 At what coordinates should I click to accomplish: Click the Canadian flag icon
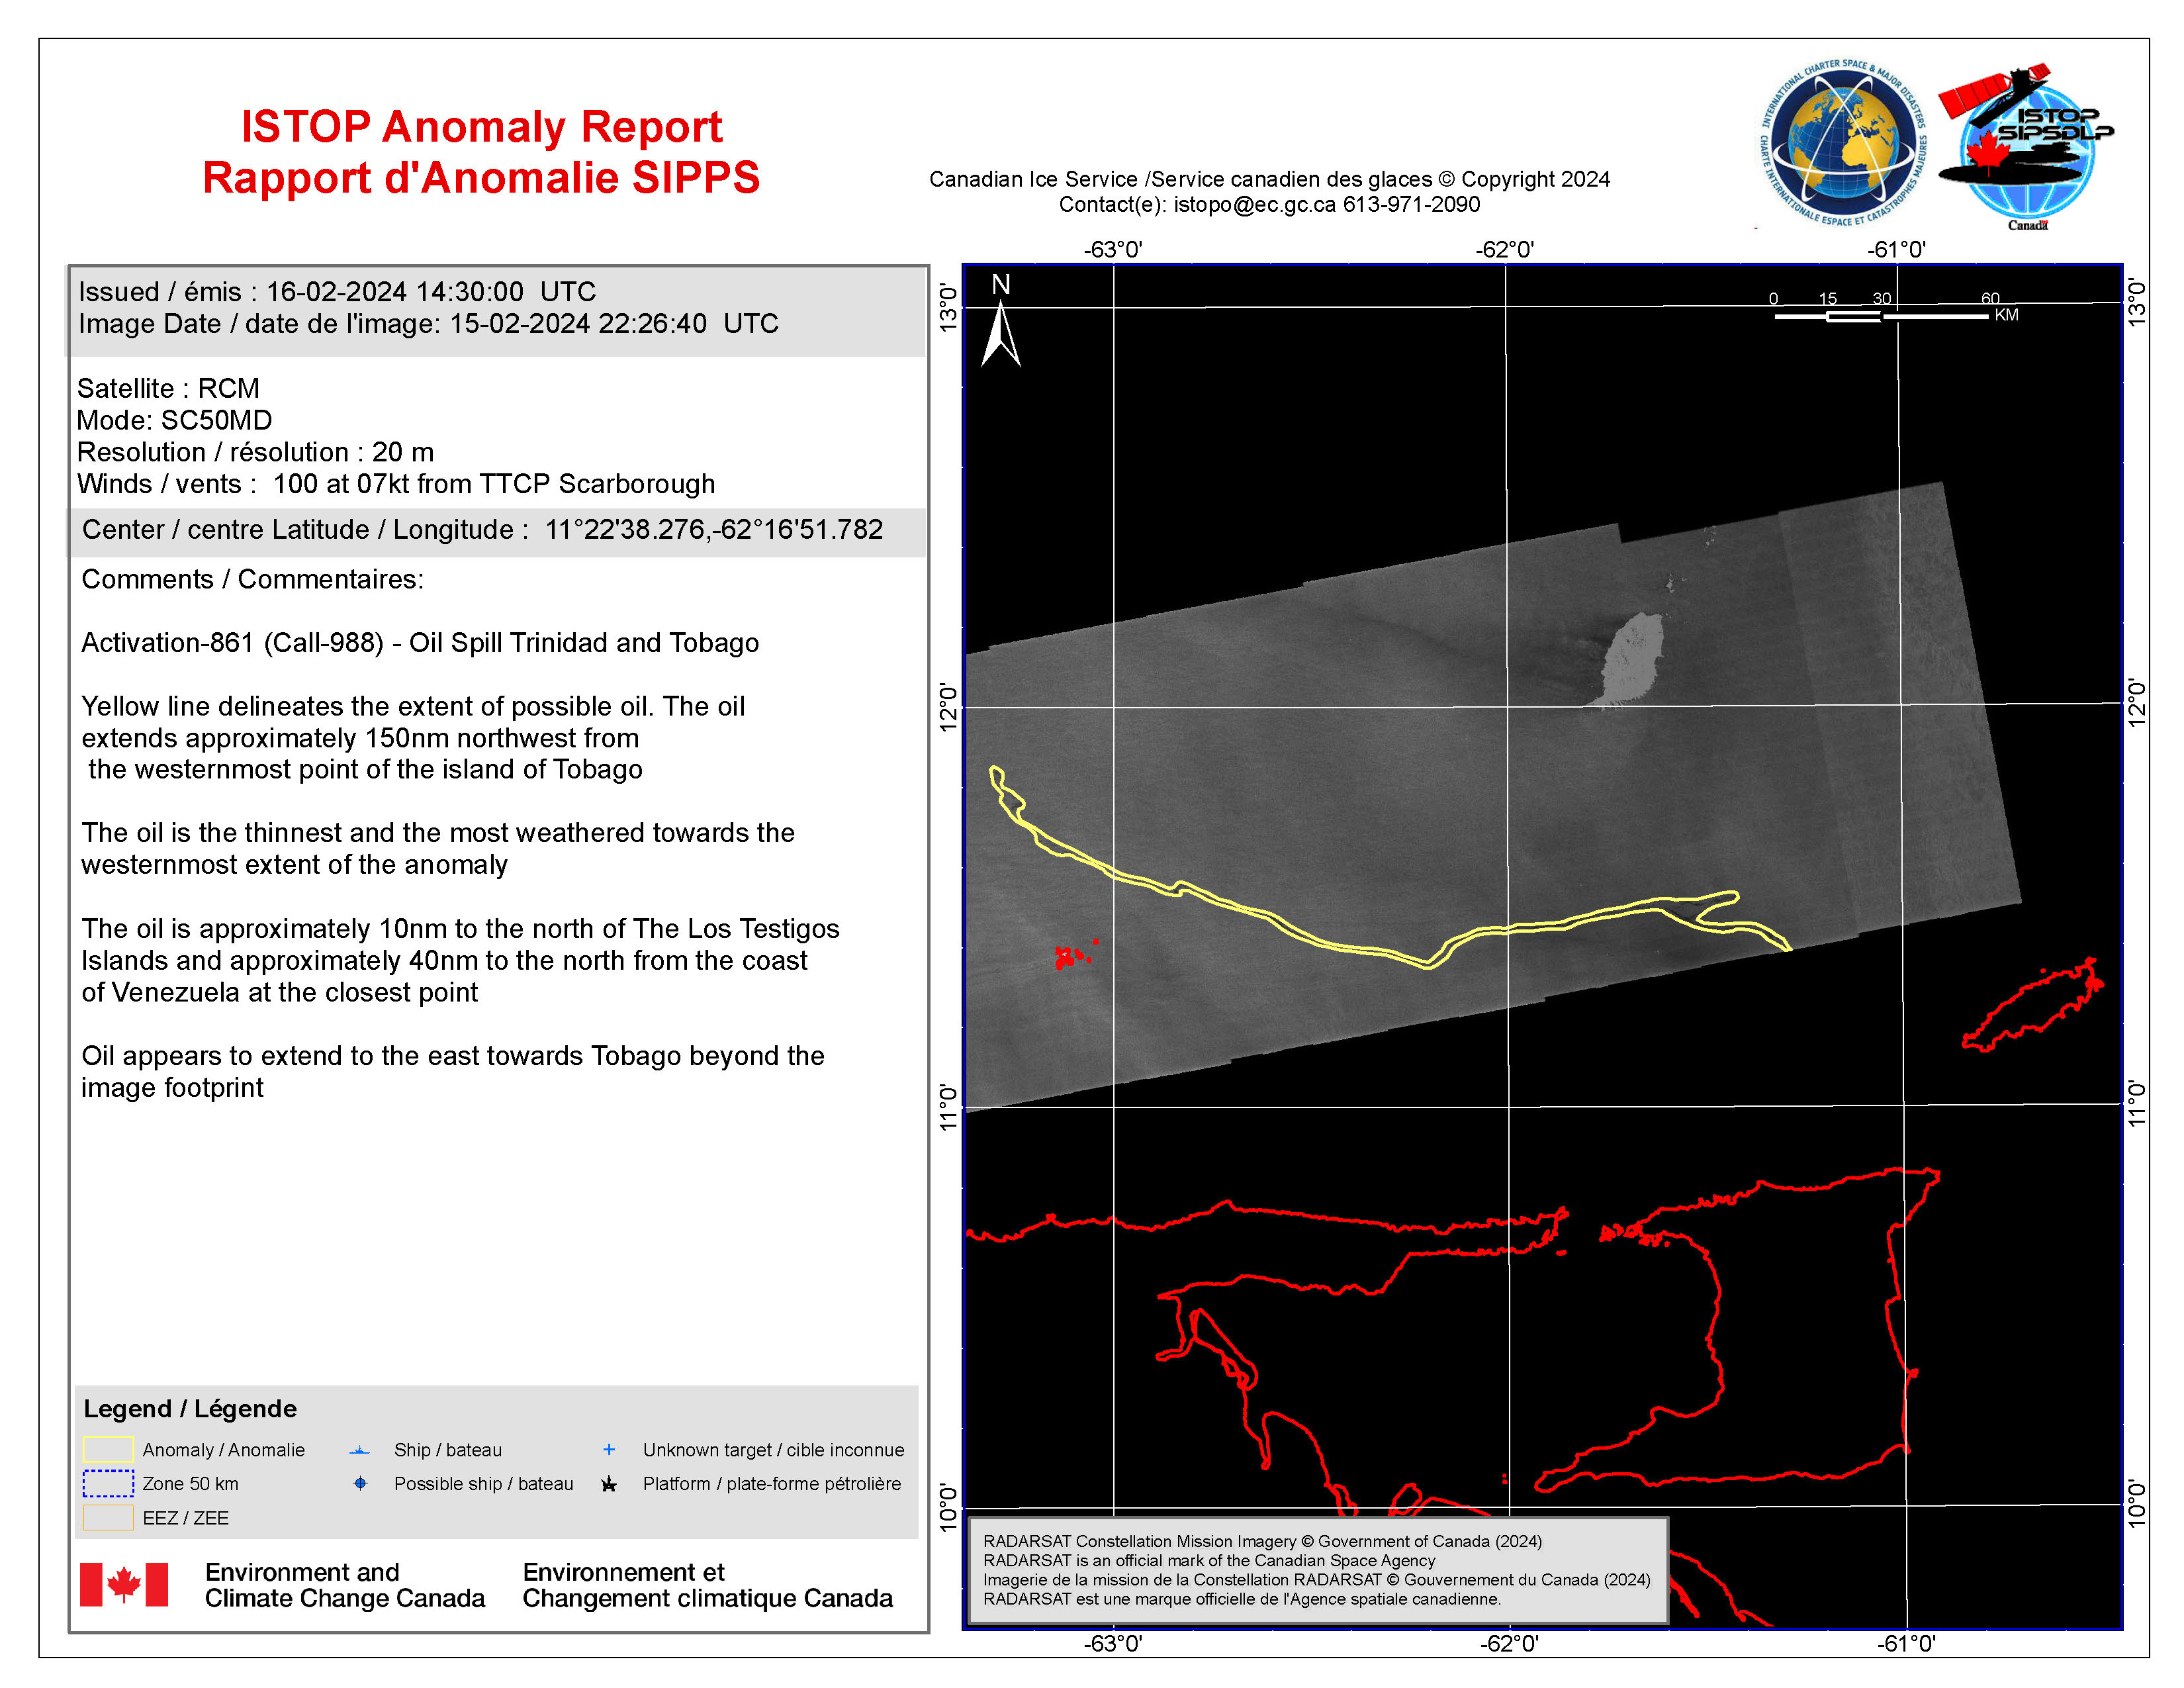click(x=124, y=1584)
